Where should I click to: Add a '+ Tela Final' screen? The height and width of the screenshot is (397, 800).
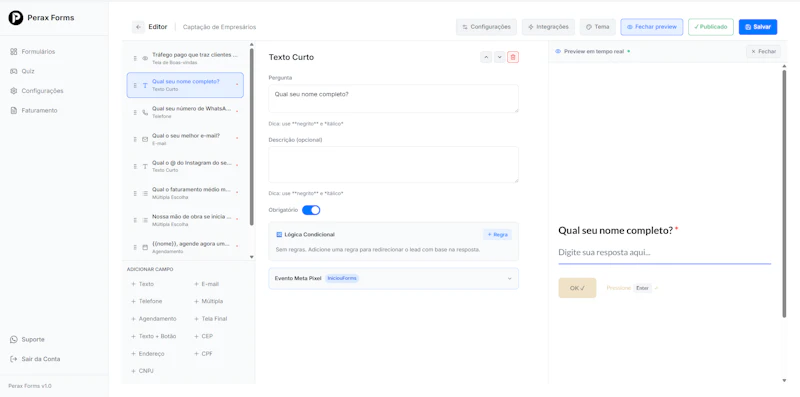point(211,319)
